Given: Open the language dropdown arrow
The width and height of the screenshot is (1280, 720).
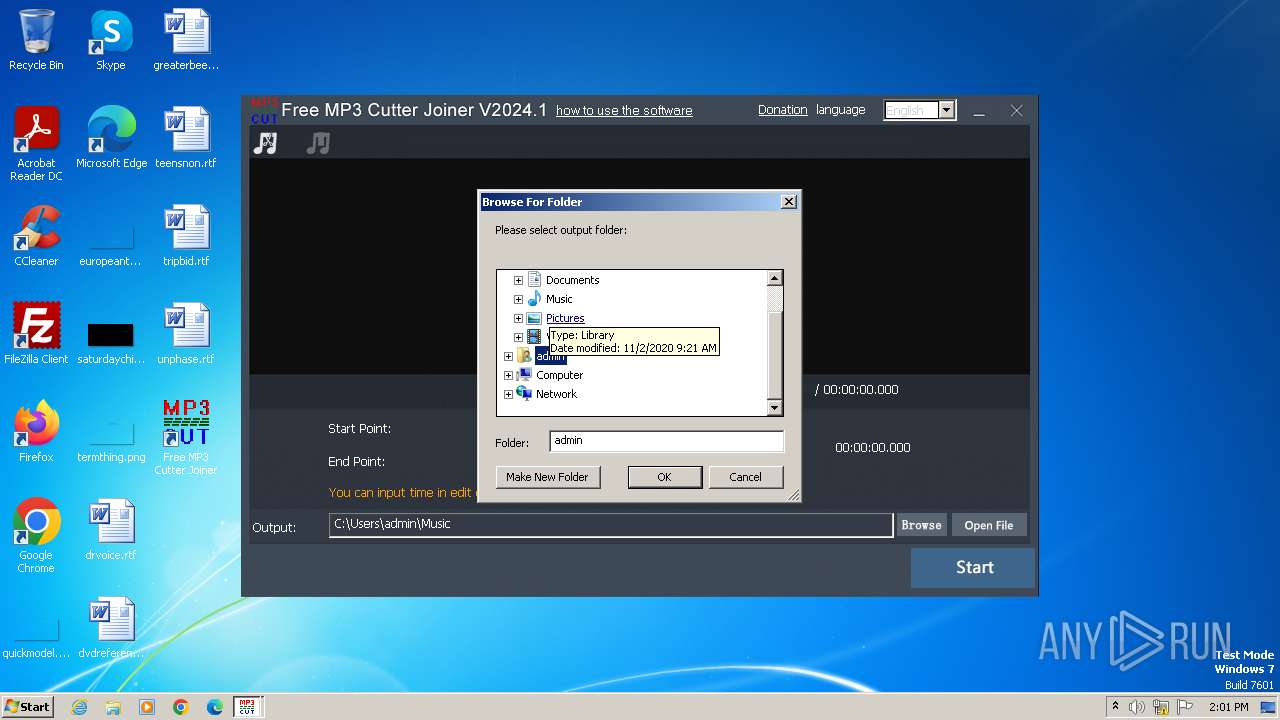Looking at the screenshot, I should click(947, 110).
